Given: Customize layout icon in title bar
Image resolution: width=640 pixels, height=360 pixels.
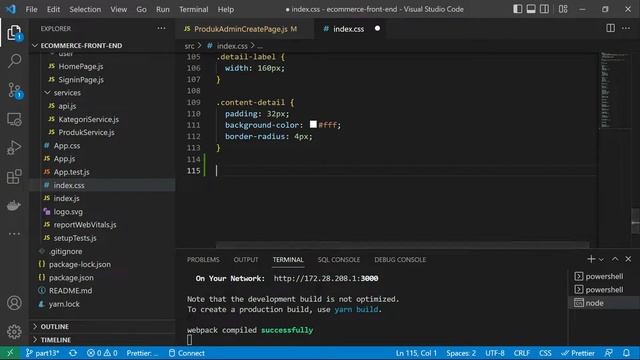Looking at the screenshot, I should 563,9.
